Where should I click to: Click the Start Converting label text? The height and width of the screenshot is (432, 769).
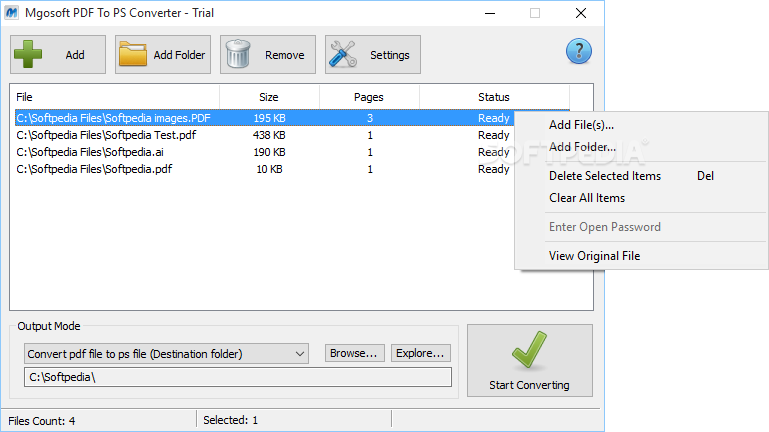[x=529, y=385]
